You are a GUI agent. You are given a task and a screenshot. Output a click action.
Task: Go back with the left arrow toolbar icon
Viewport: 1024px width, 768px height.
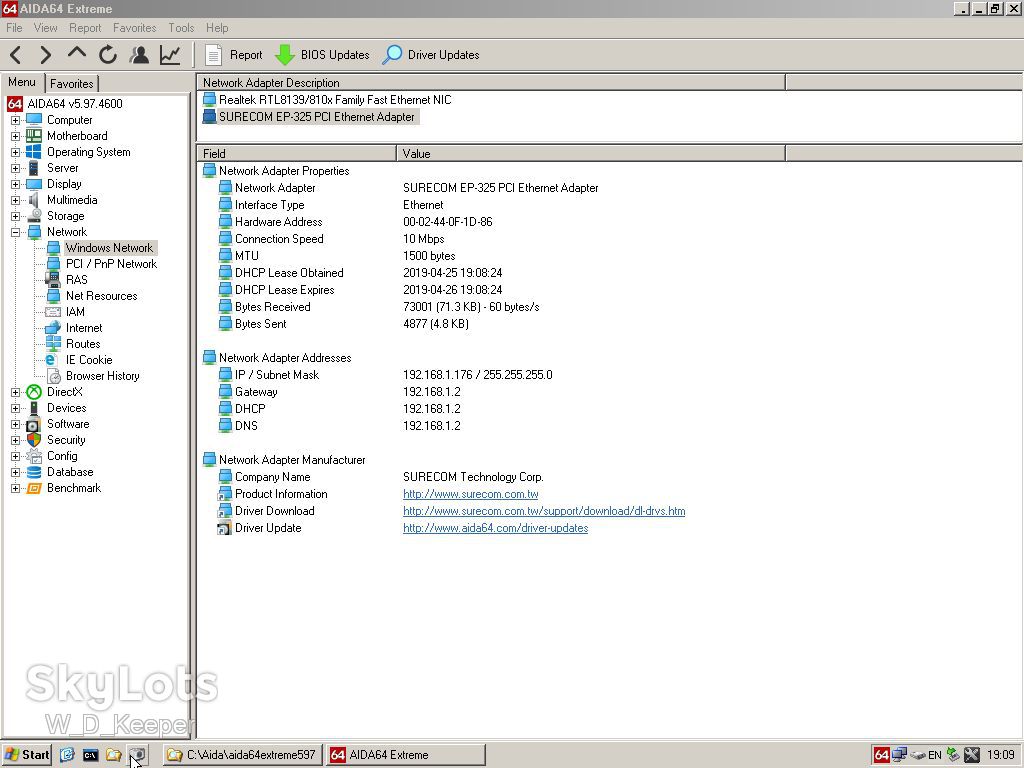point(16,55)
